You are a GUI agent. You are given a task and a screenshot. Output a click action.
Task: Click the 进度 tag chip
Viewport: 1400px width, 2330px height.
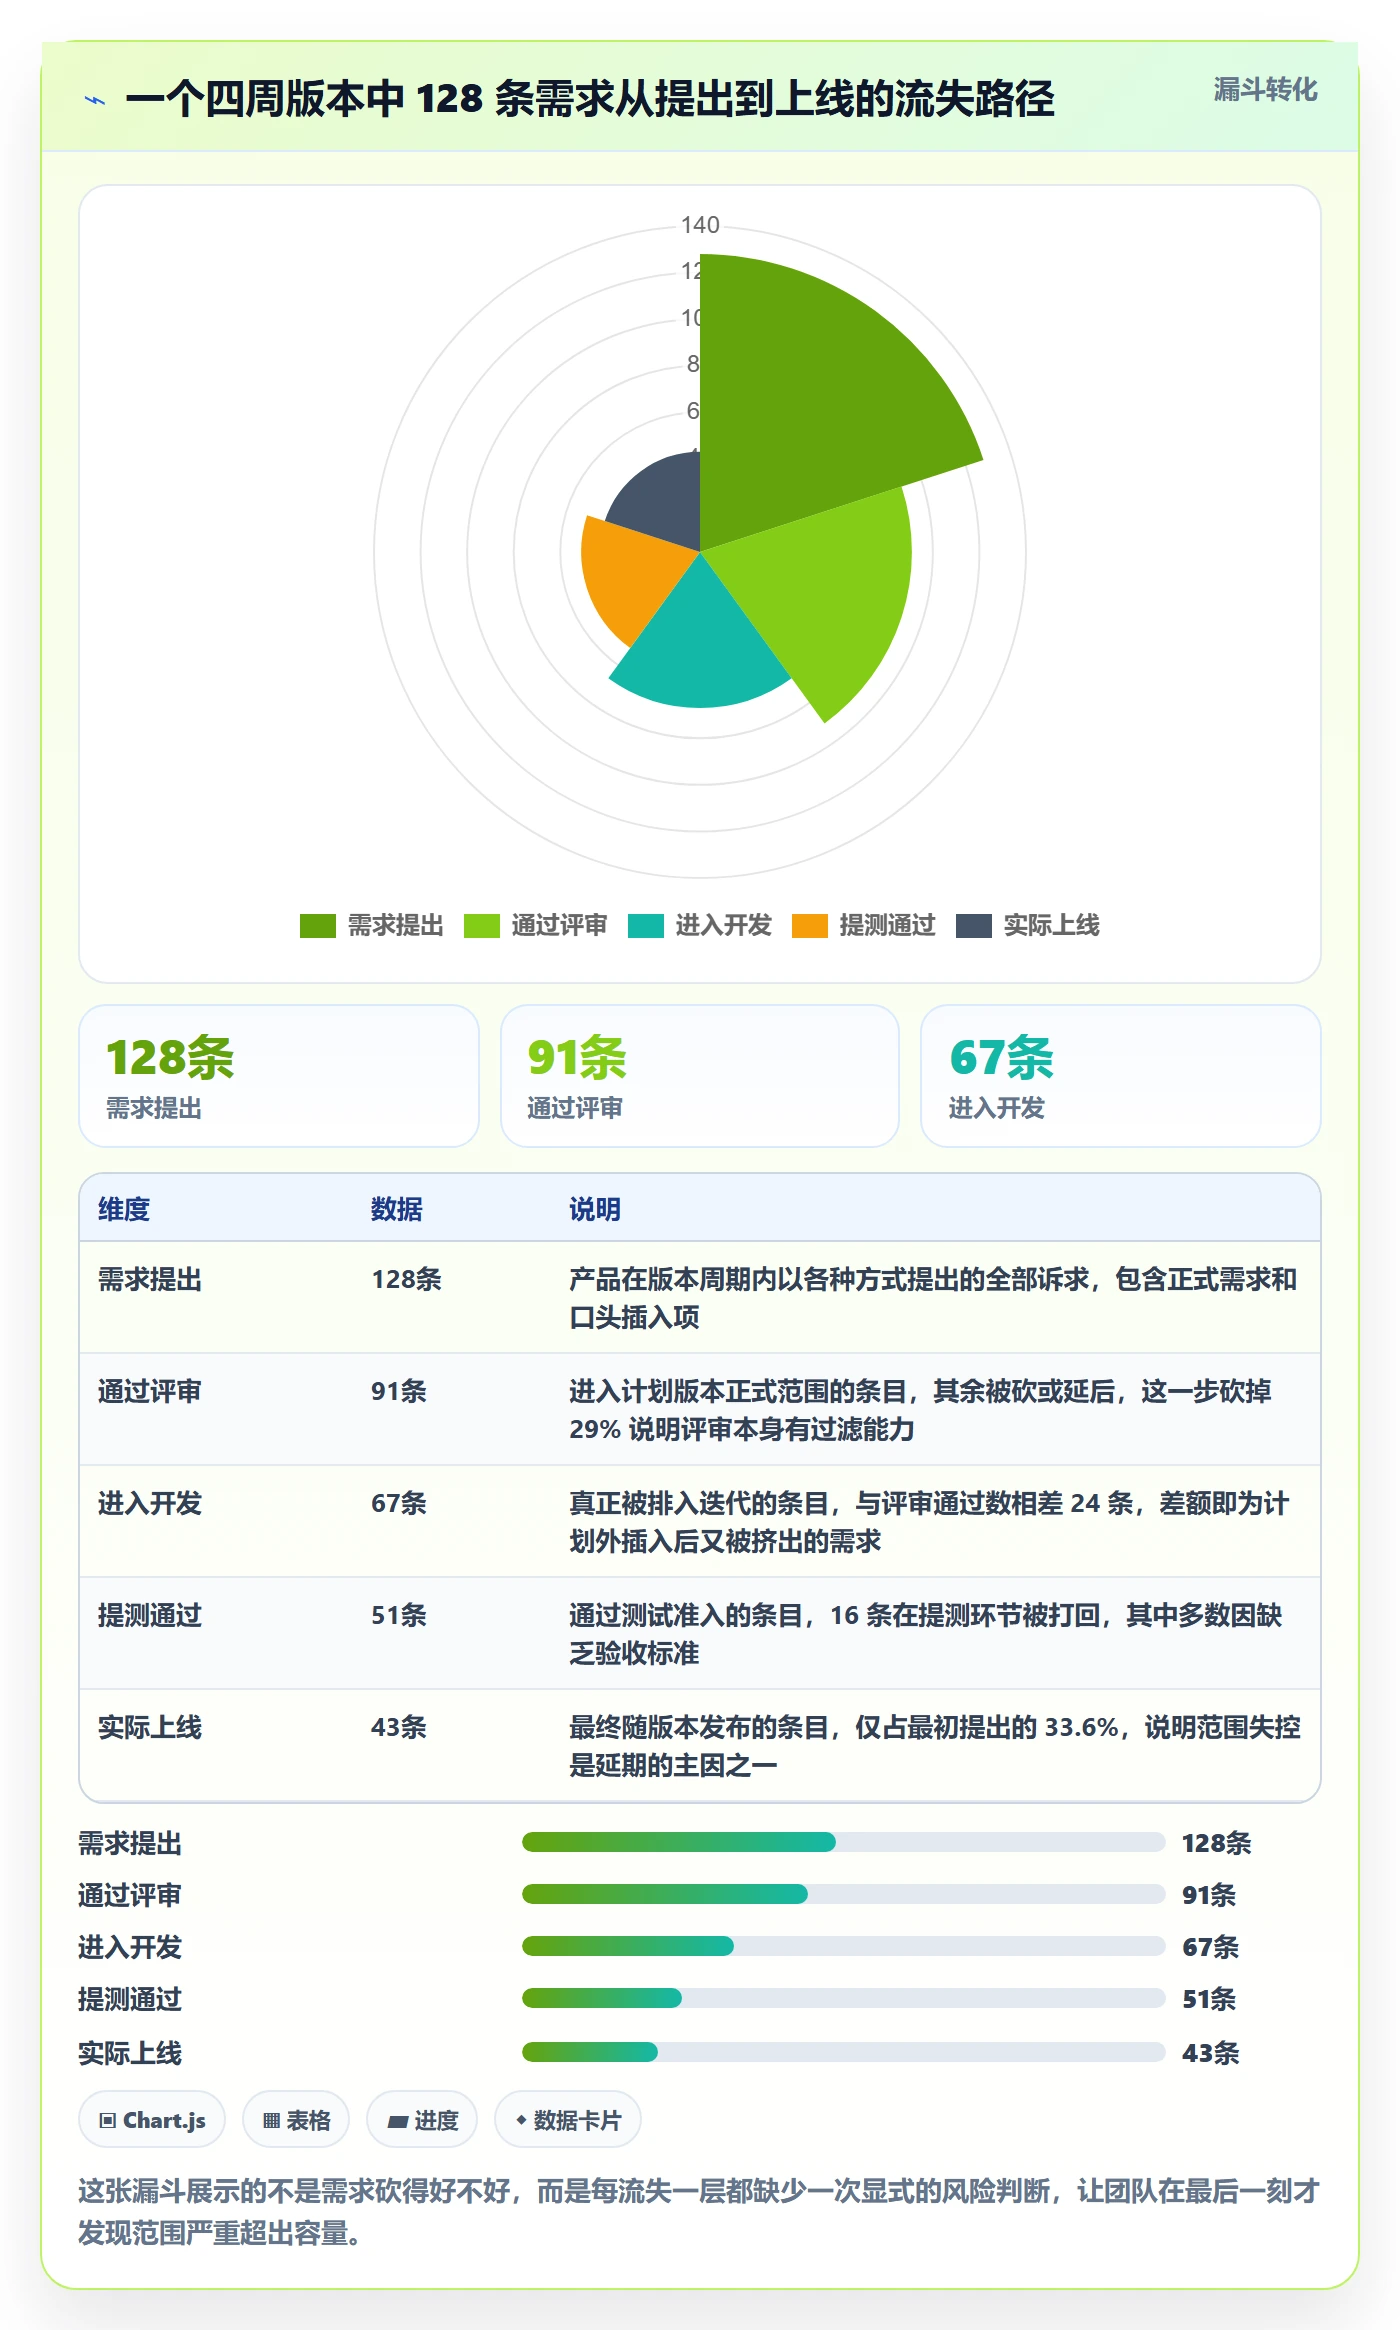pos(422,2120)
